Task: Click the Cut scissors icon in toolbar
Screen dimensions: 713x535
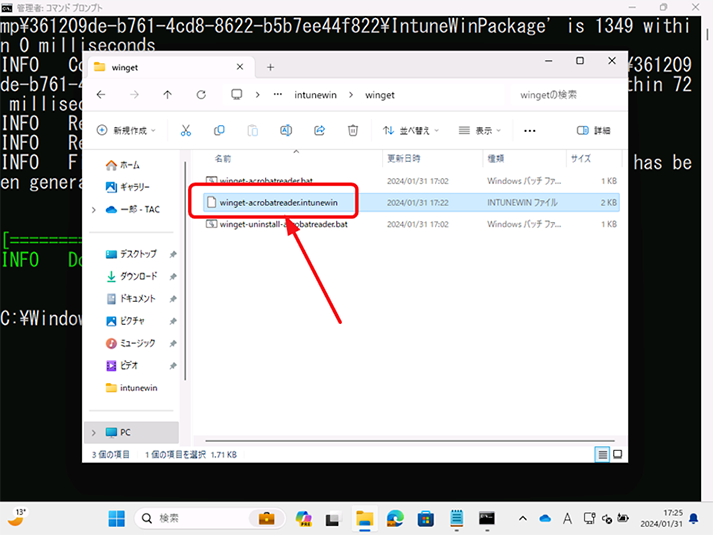Action: [x=186, y=131]
